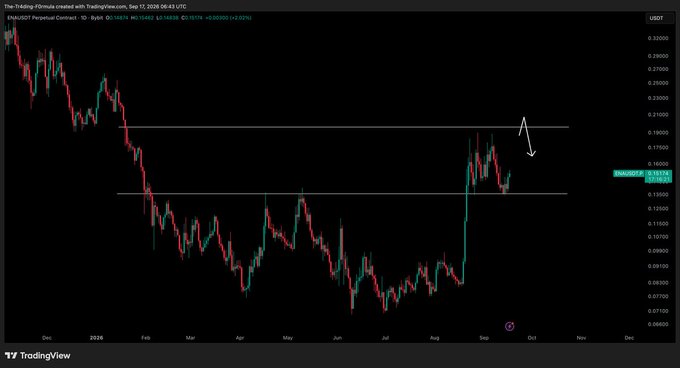The image size is (680, 368).
Task: Click the Feb label on time axis
Action: 145,338
